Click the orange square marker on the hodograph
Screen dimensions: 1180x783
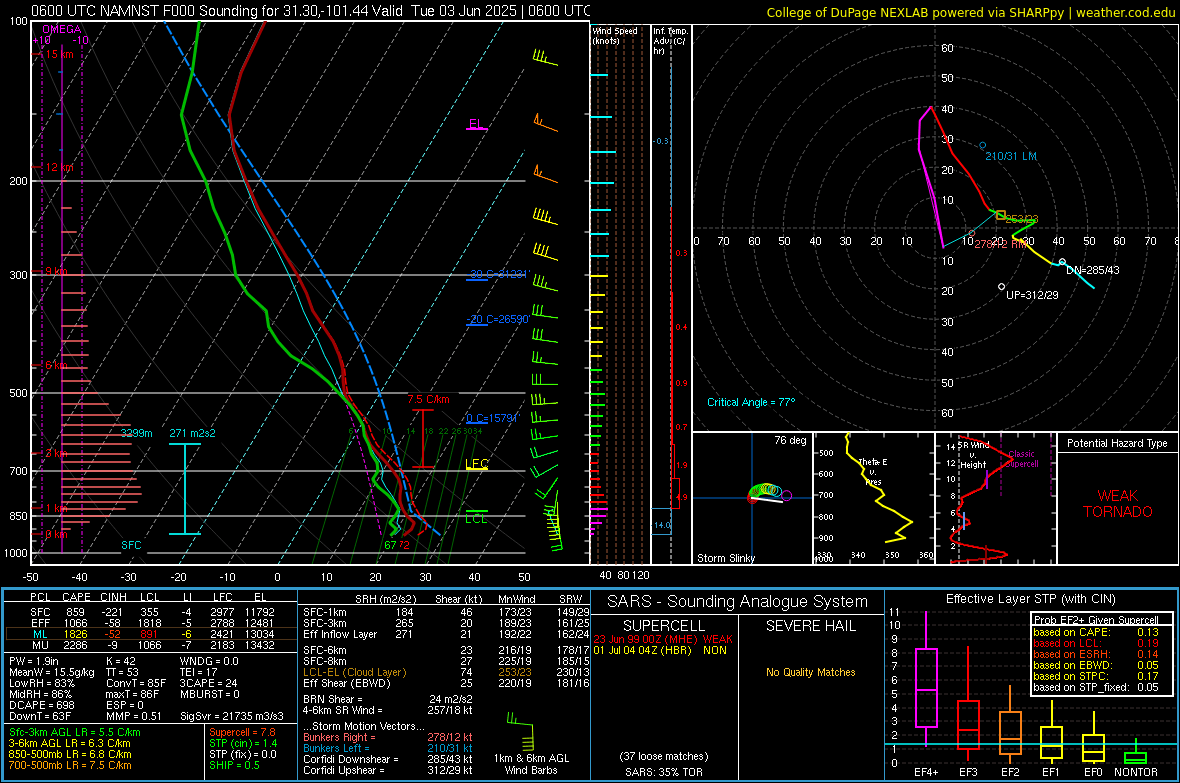[1000, 215]
